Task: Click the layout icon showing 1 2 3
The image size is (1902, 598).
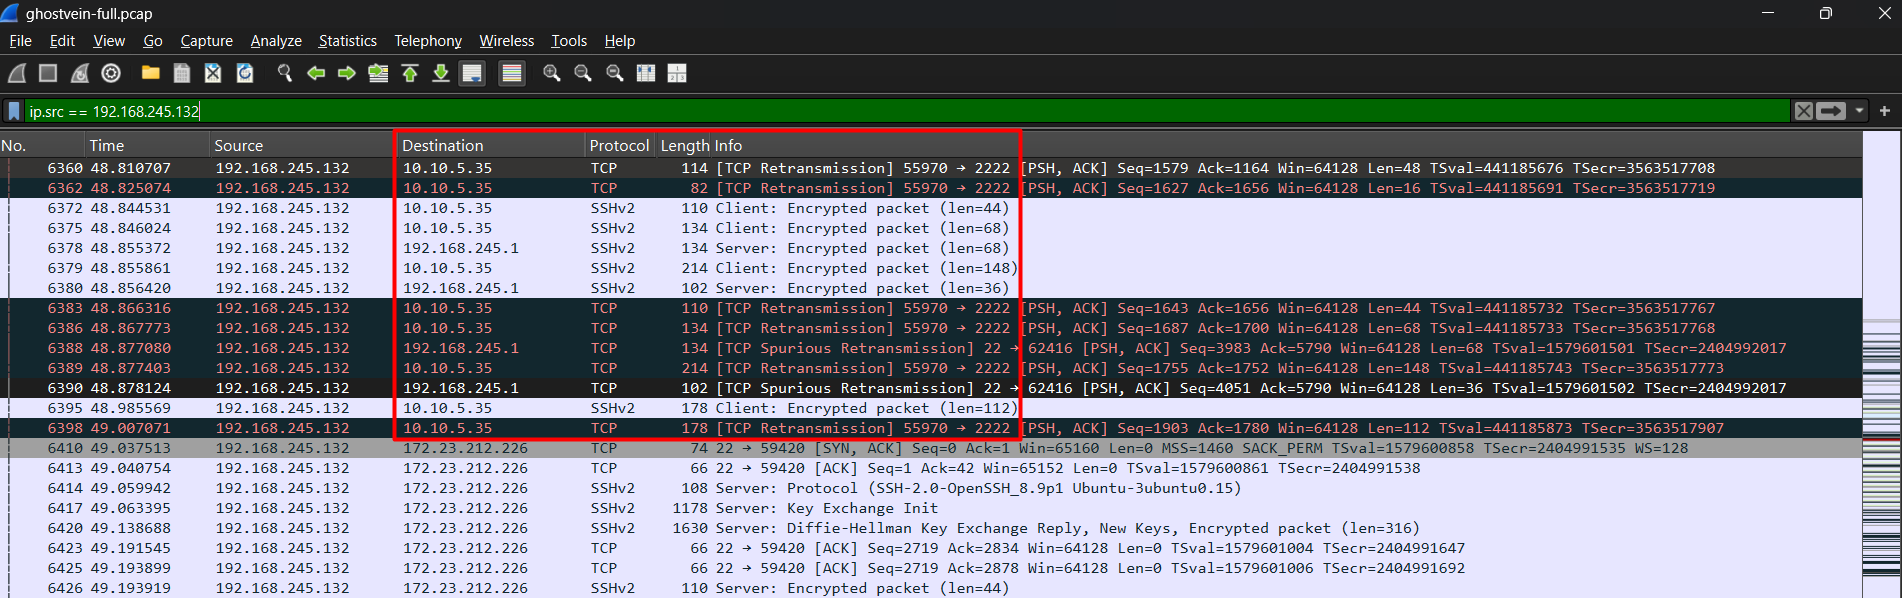Action: pos(677,73)
